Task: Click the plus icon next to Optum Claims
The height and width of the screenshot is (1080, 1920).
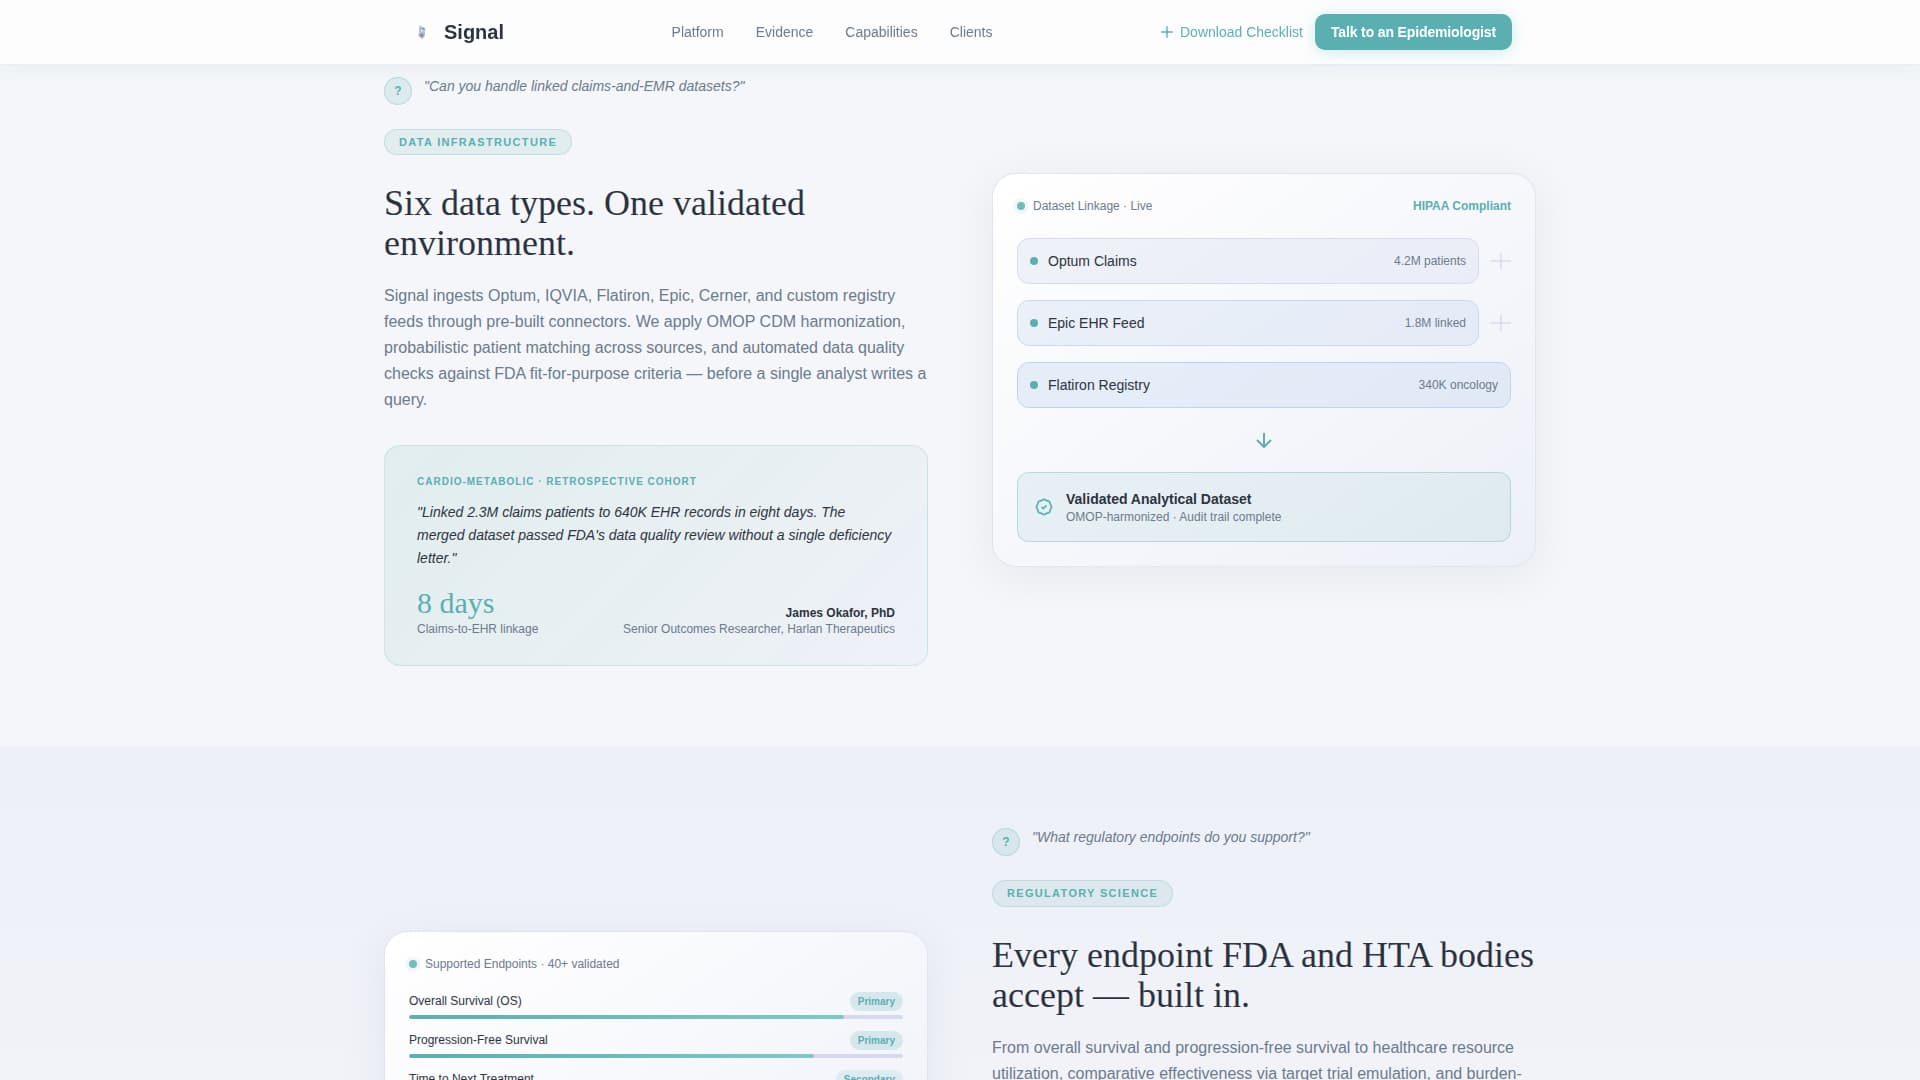Action: 1500,261
